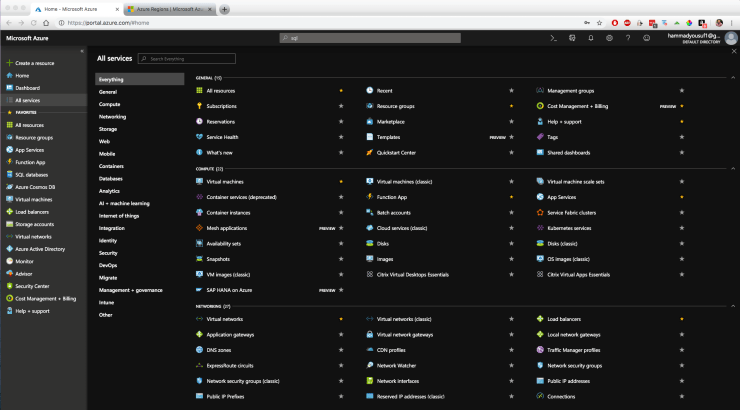Click the browser back arrow

tap(9, 23)
